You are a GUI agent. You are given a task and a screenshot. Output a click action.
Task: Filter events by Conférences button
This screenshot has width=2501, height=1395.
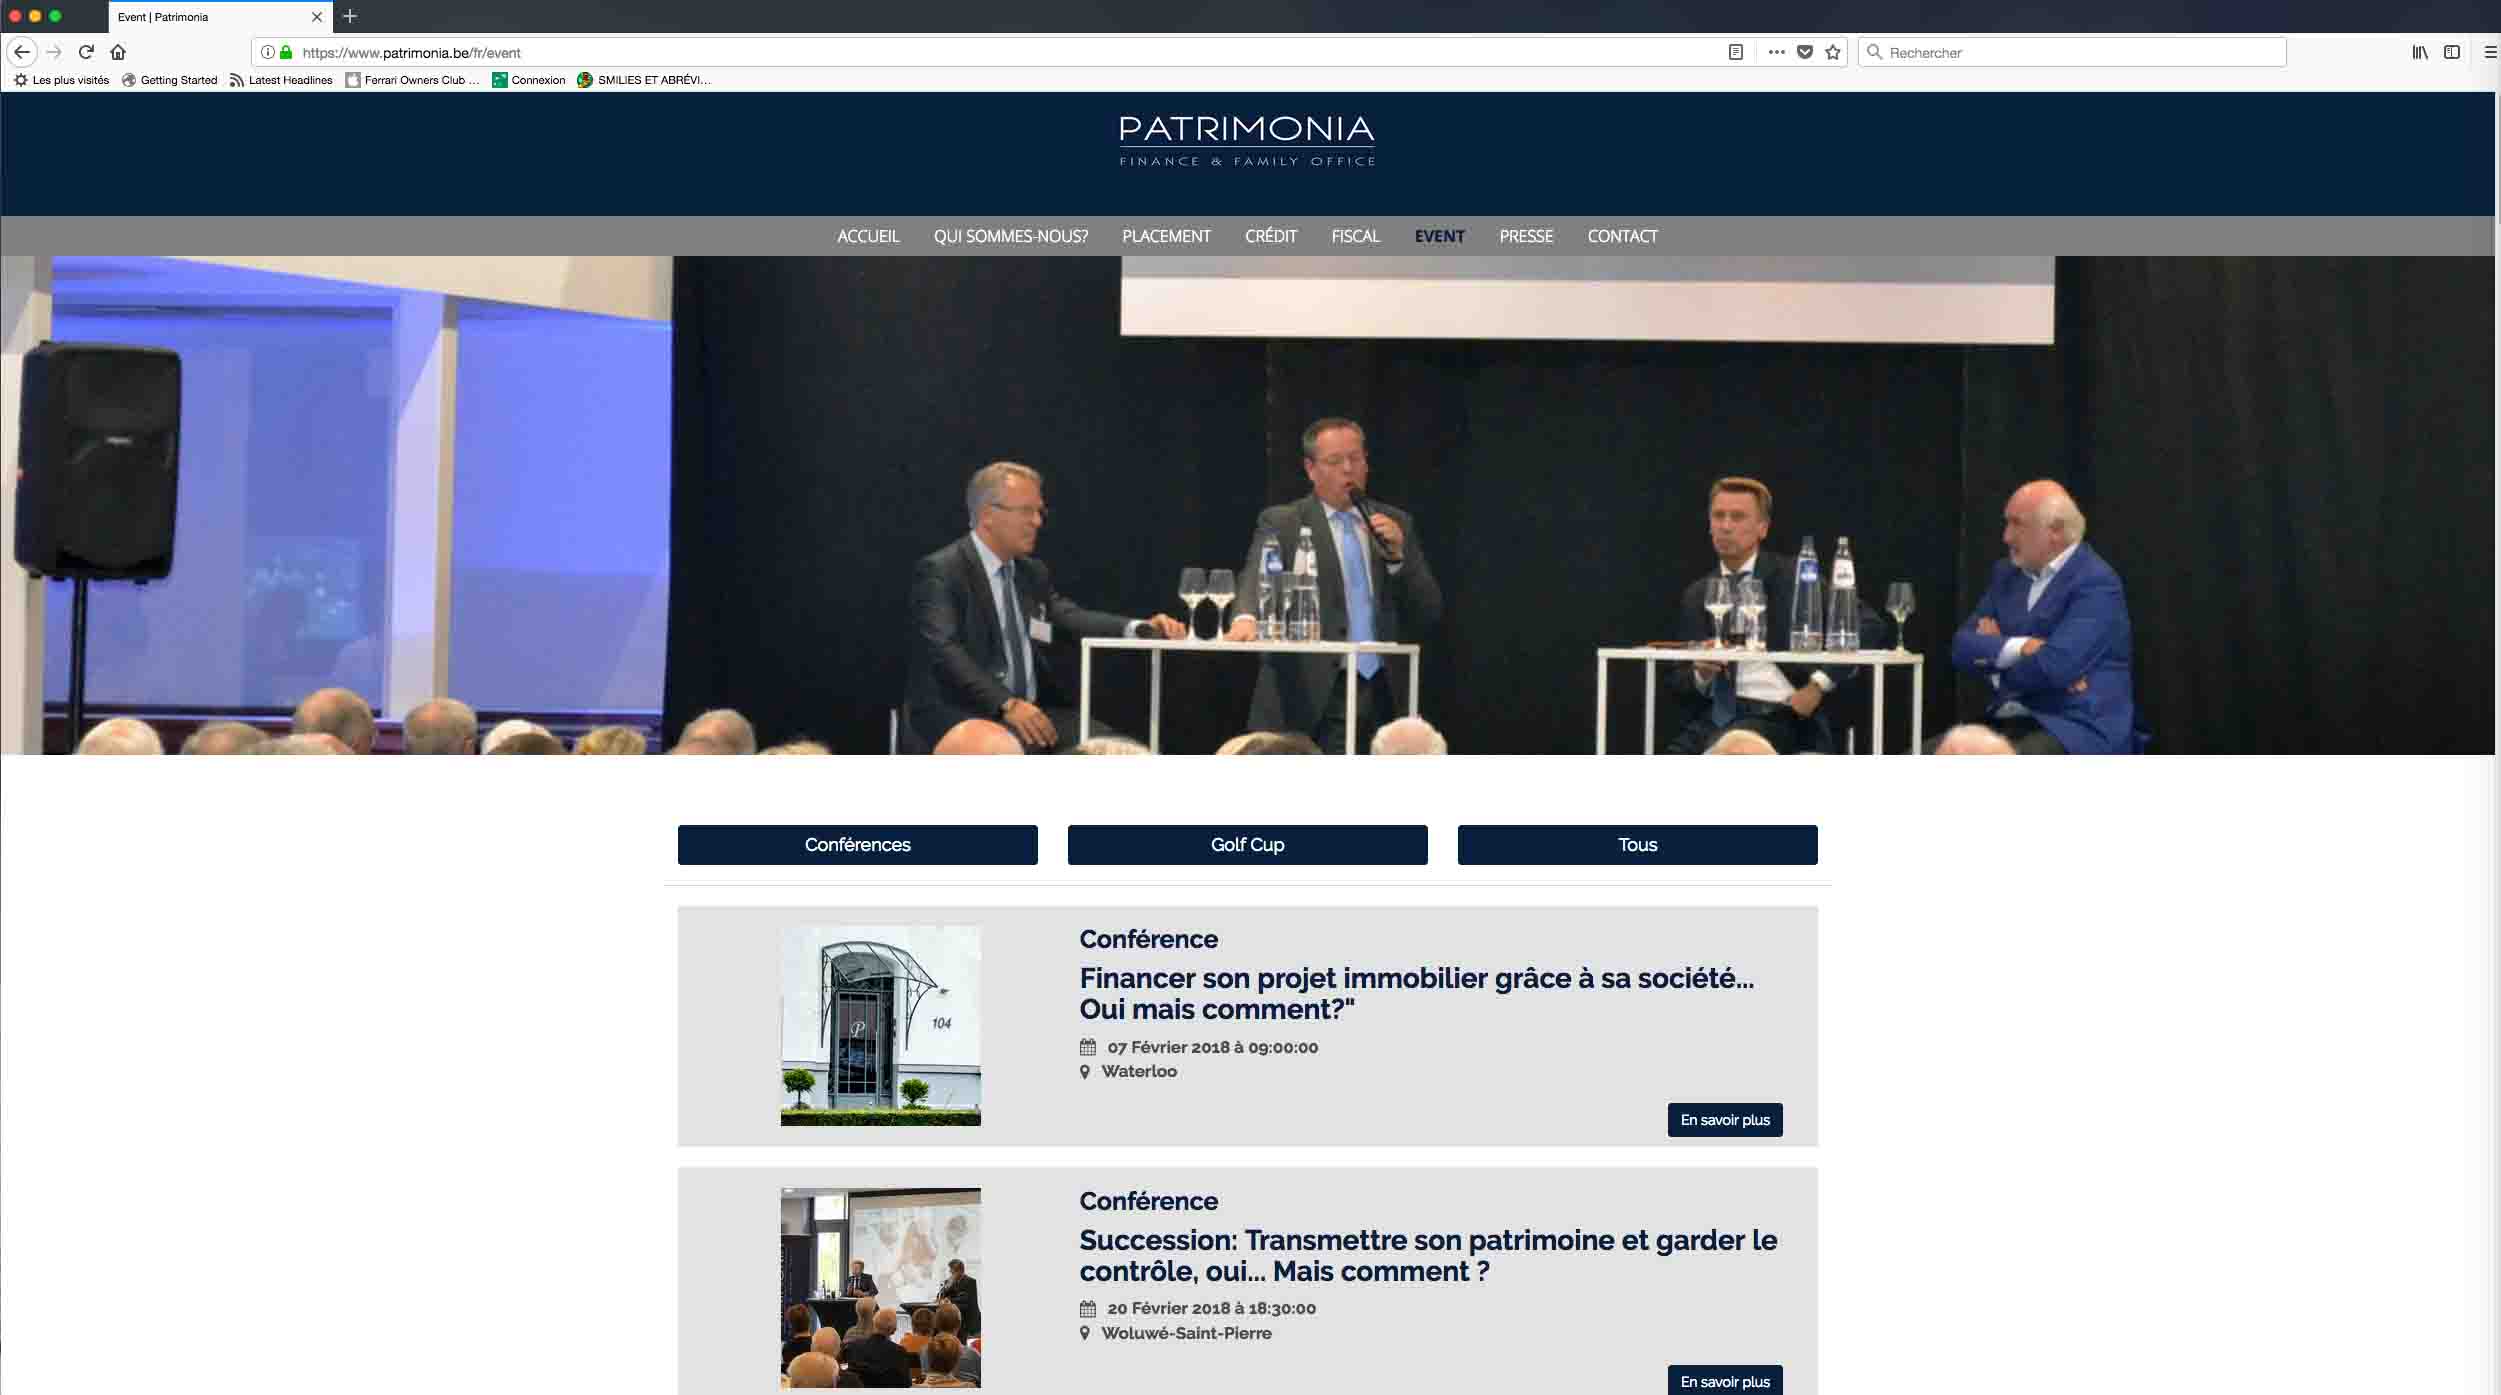tap(858, 845)
